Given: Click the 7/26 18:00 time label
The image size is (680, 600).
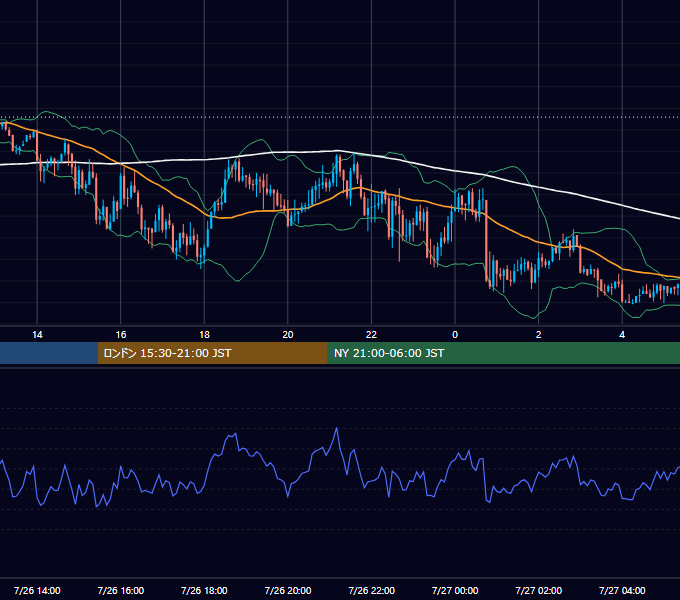Looking at the screenshot, I should [204, 590].
